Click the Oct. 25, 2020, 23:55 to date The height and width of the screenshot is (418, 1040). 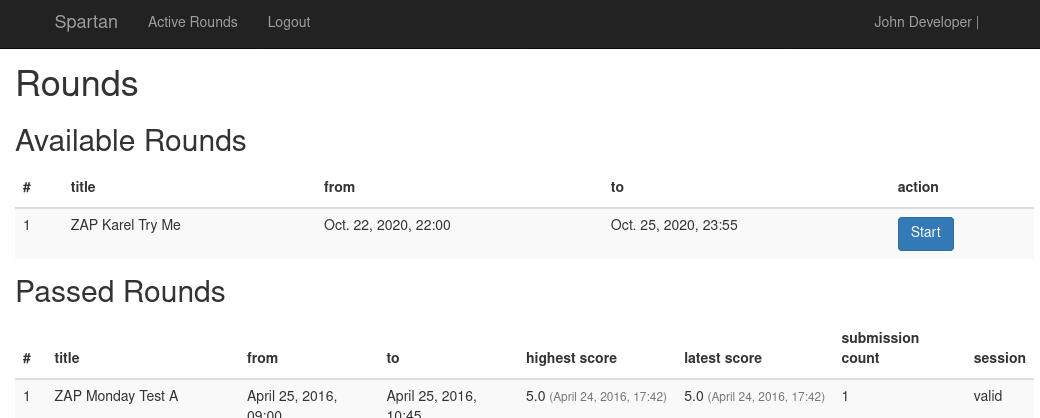pyautogui.click(x=674, y=225)
